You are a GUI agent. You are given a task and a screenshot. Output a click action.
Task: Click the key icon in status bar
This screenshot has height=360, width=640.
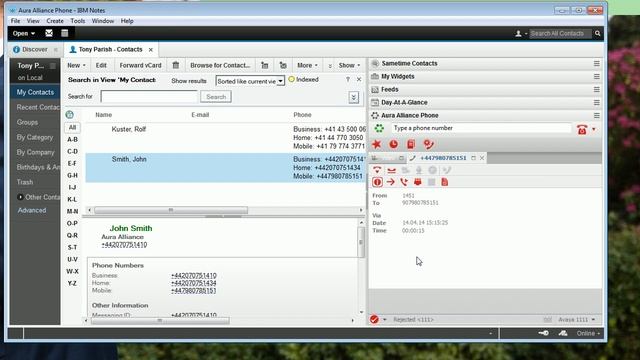pos(543,333)
